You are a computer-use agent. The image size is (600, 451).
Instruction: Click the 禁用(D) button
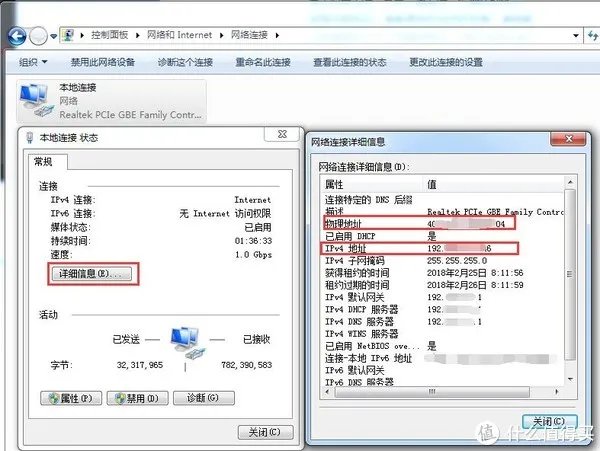pyautogui.click(x=137, y=398)
